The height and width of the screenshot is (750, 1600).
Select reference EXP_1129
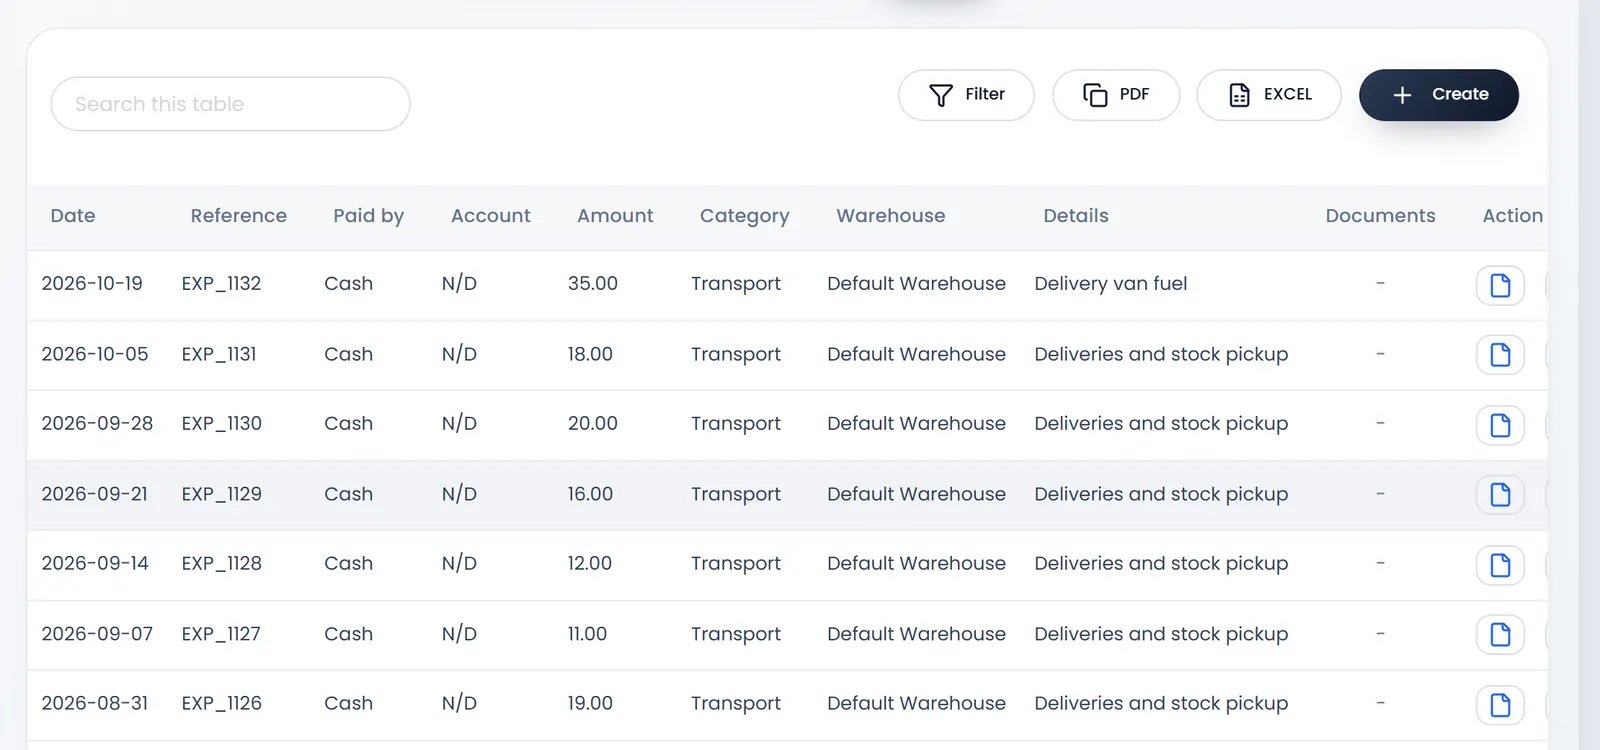pyautogui.click(x=221, y=494)
